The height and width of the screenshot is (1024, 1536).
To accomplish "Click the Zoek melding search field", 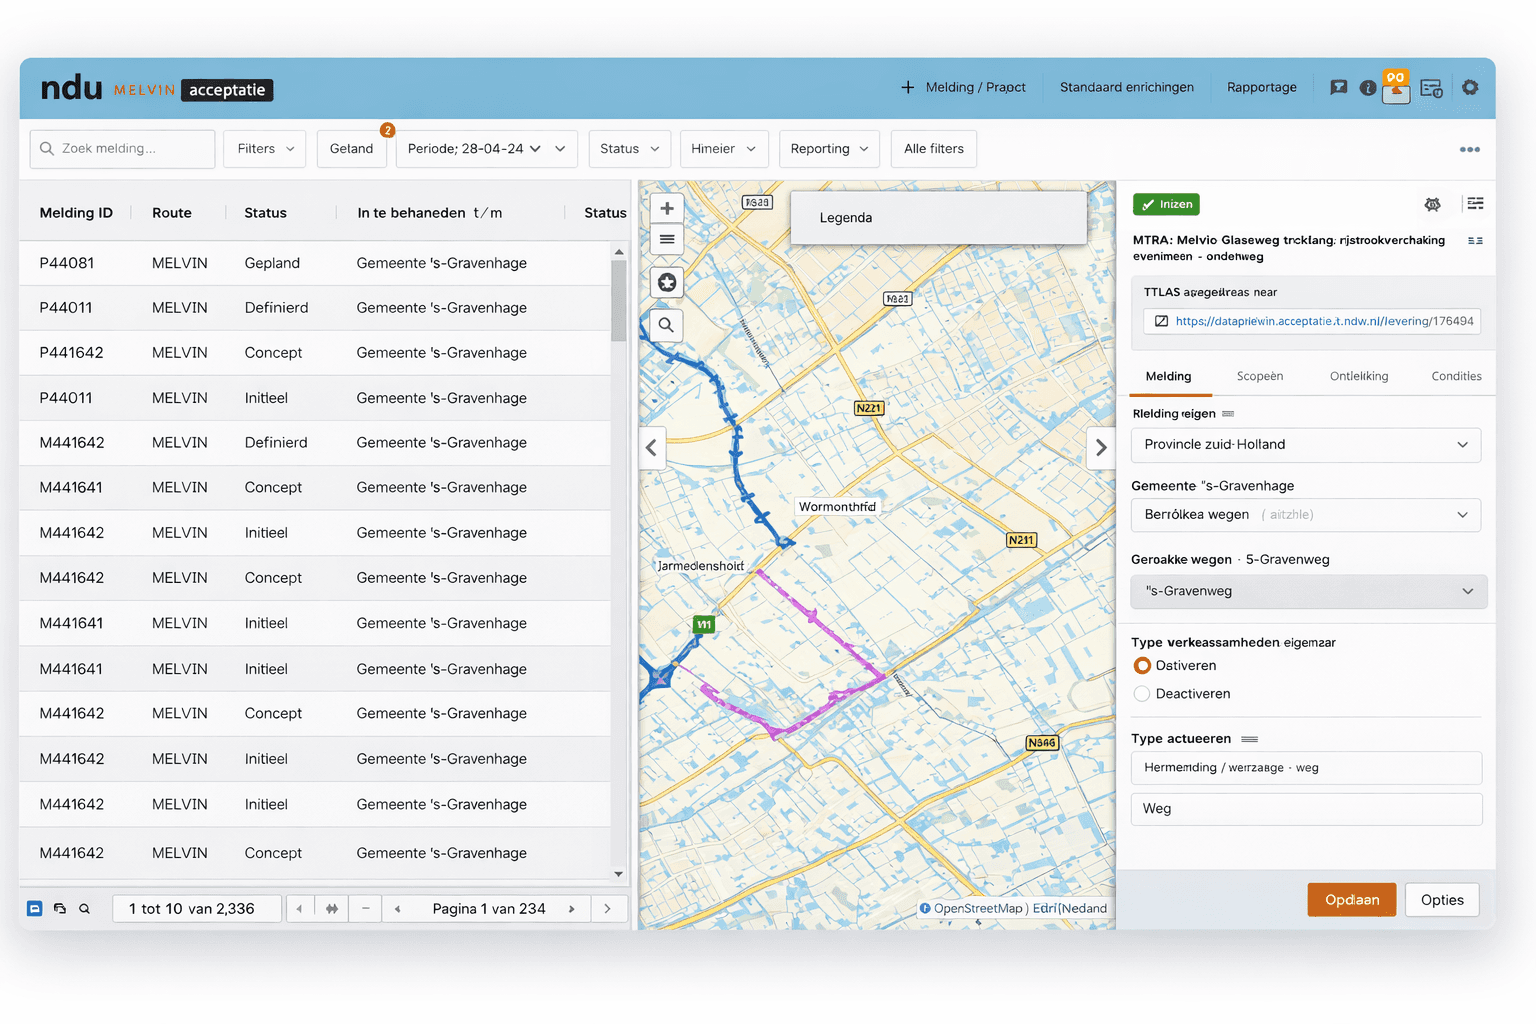I will [123, 149].
